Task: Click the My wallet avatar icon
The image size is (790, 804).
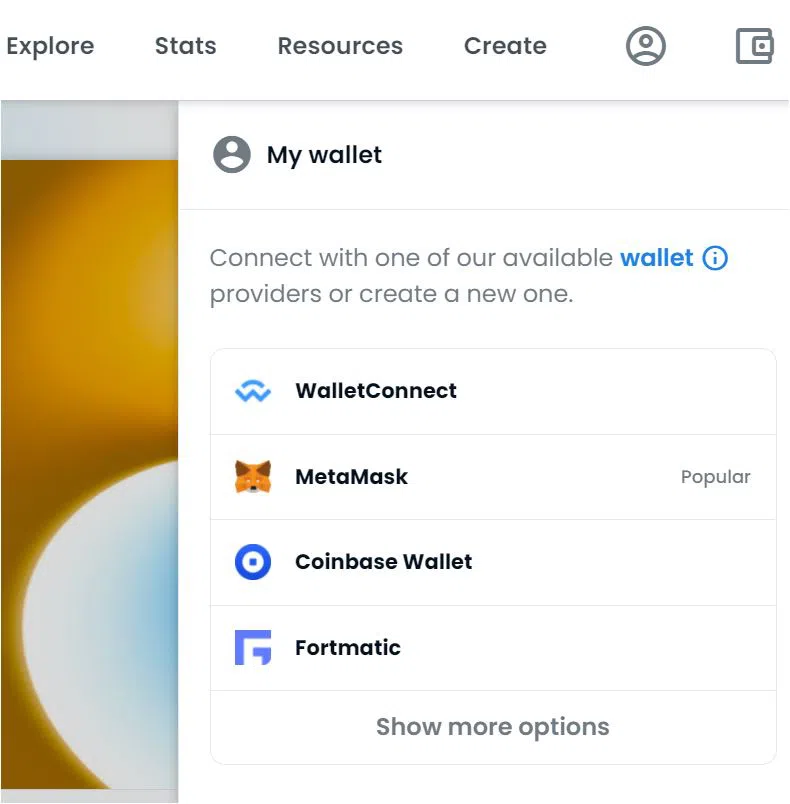Action: coord(232,154)
